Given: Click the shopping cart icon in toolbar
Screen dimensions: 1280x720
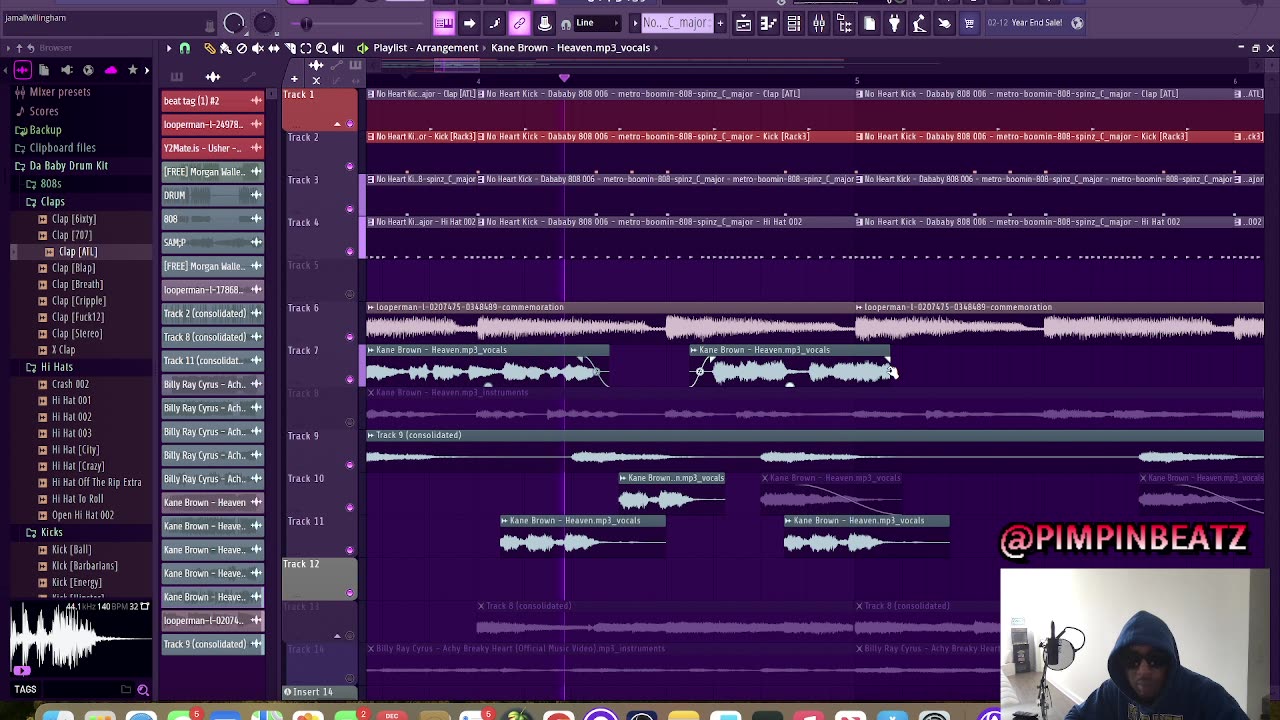Looking at the screenshot, I should click(x=969, y=23).
